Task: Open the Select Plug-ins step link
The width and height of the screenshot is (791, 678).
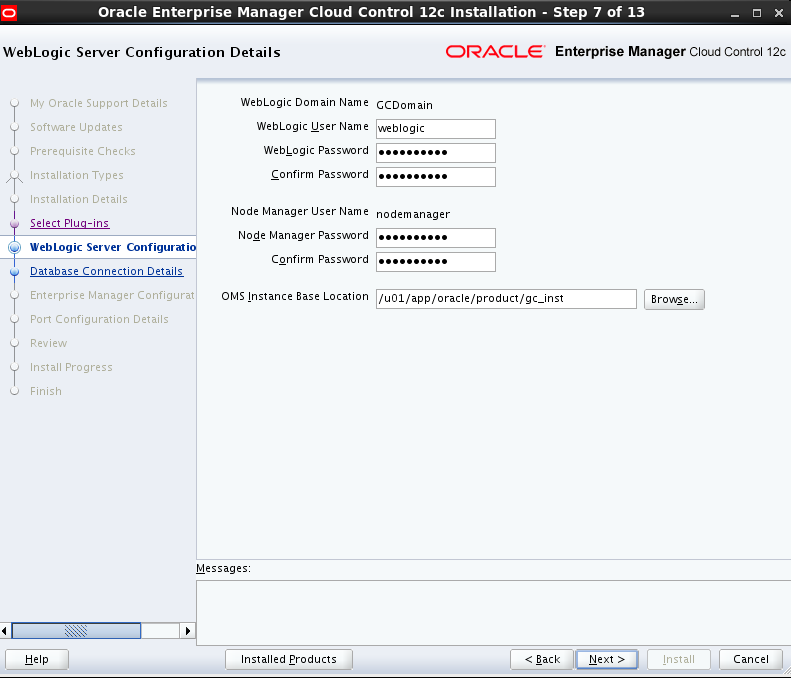Action: [70, 223]
